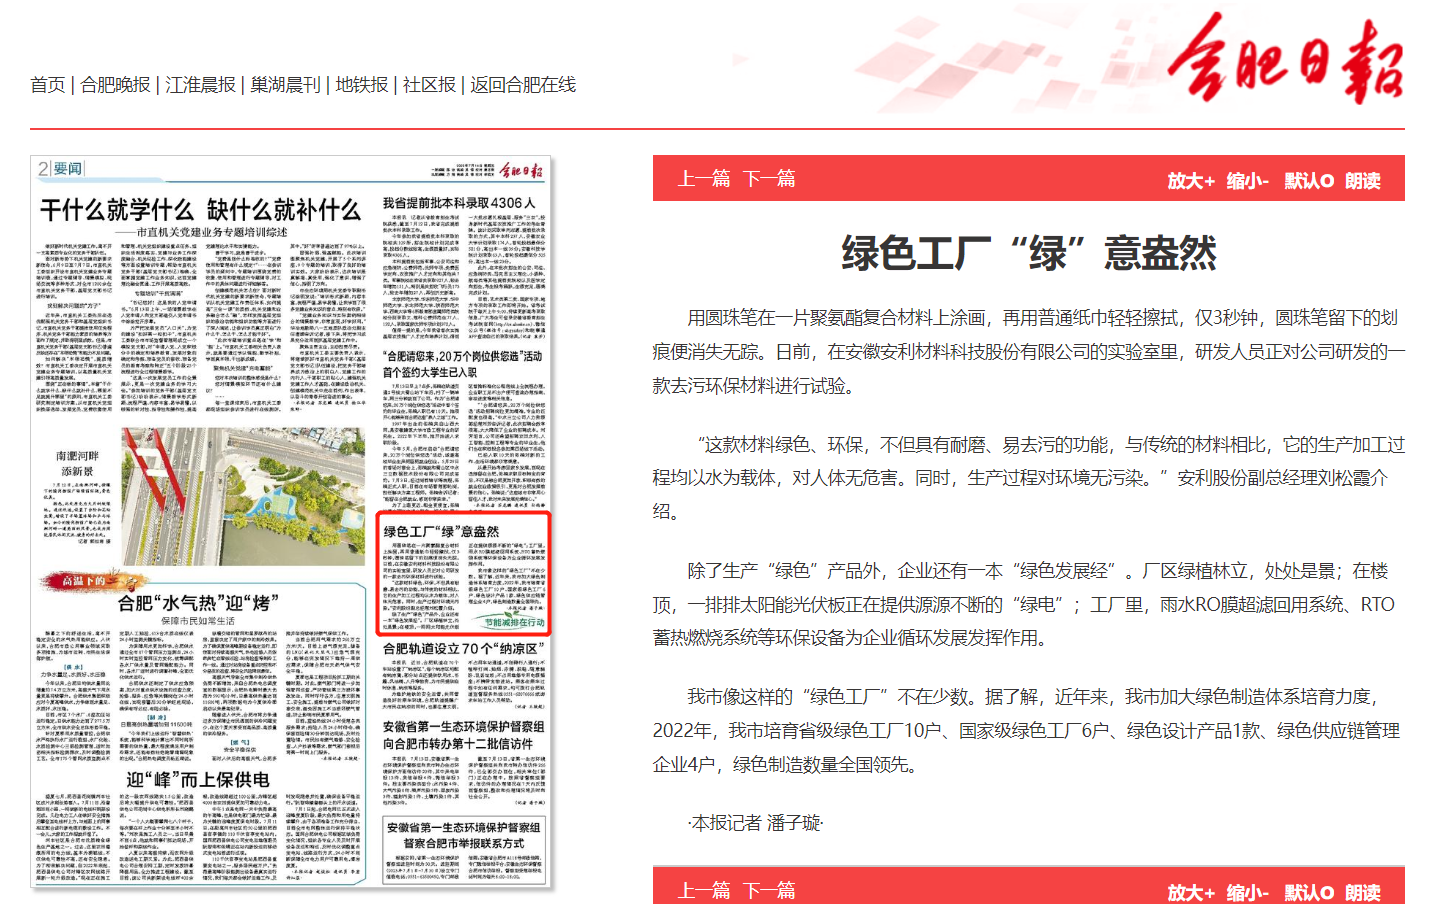Click 返回合肥在线 link
Screen dimensions: 1455x904
coord(523,85)
